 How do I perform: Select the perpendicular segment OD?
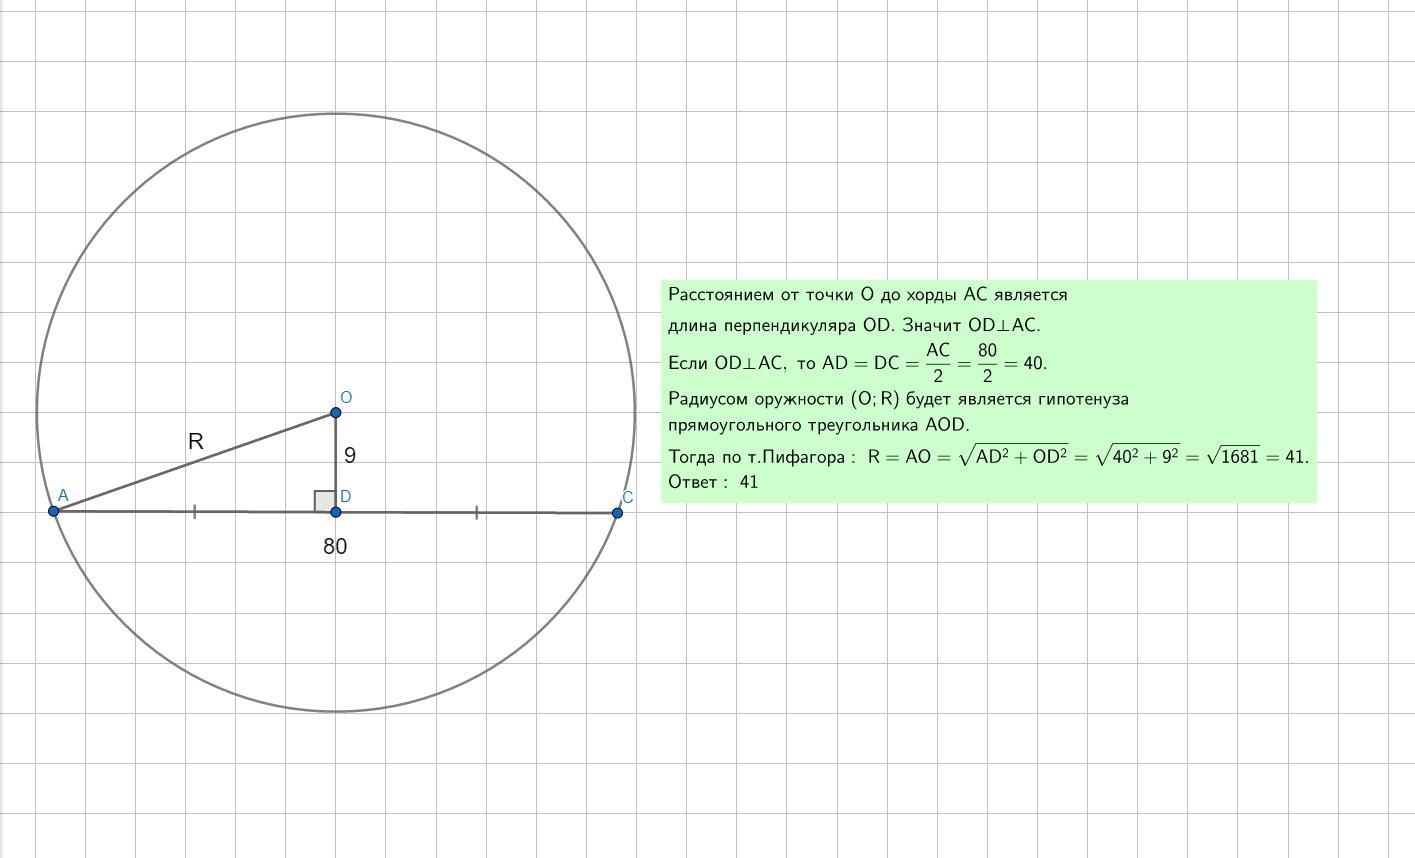335,462
